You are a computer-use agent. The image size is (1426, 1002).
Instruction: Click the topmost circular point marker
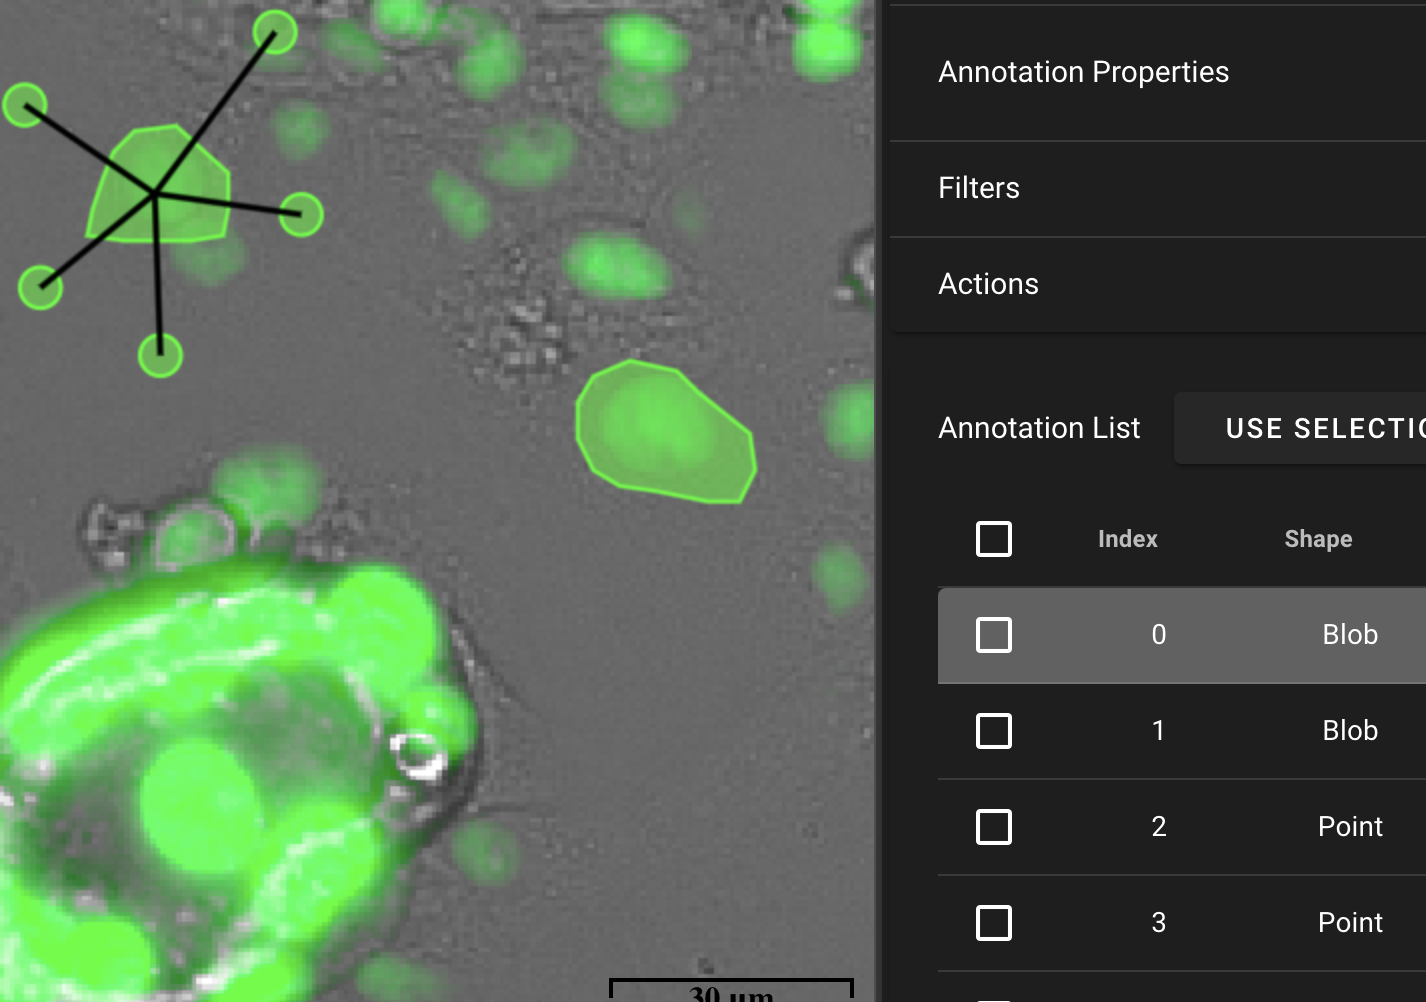pos(274,31)
